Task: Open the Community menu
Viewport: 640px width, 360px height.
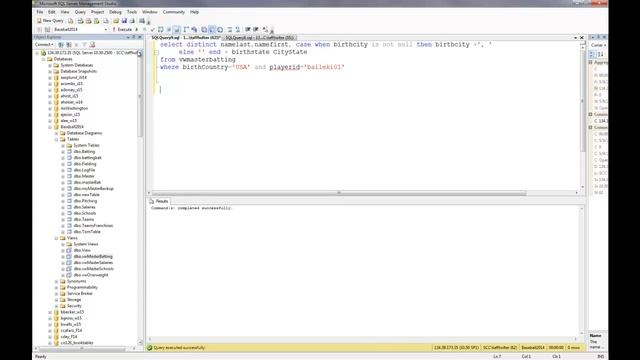Action: (x=173, y=12)
